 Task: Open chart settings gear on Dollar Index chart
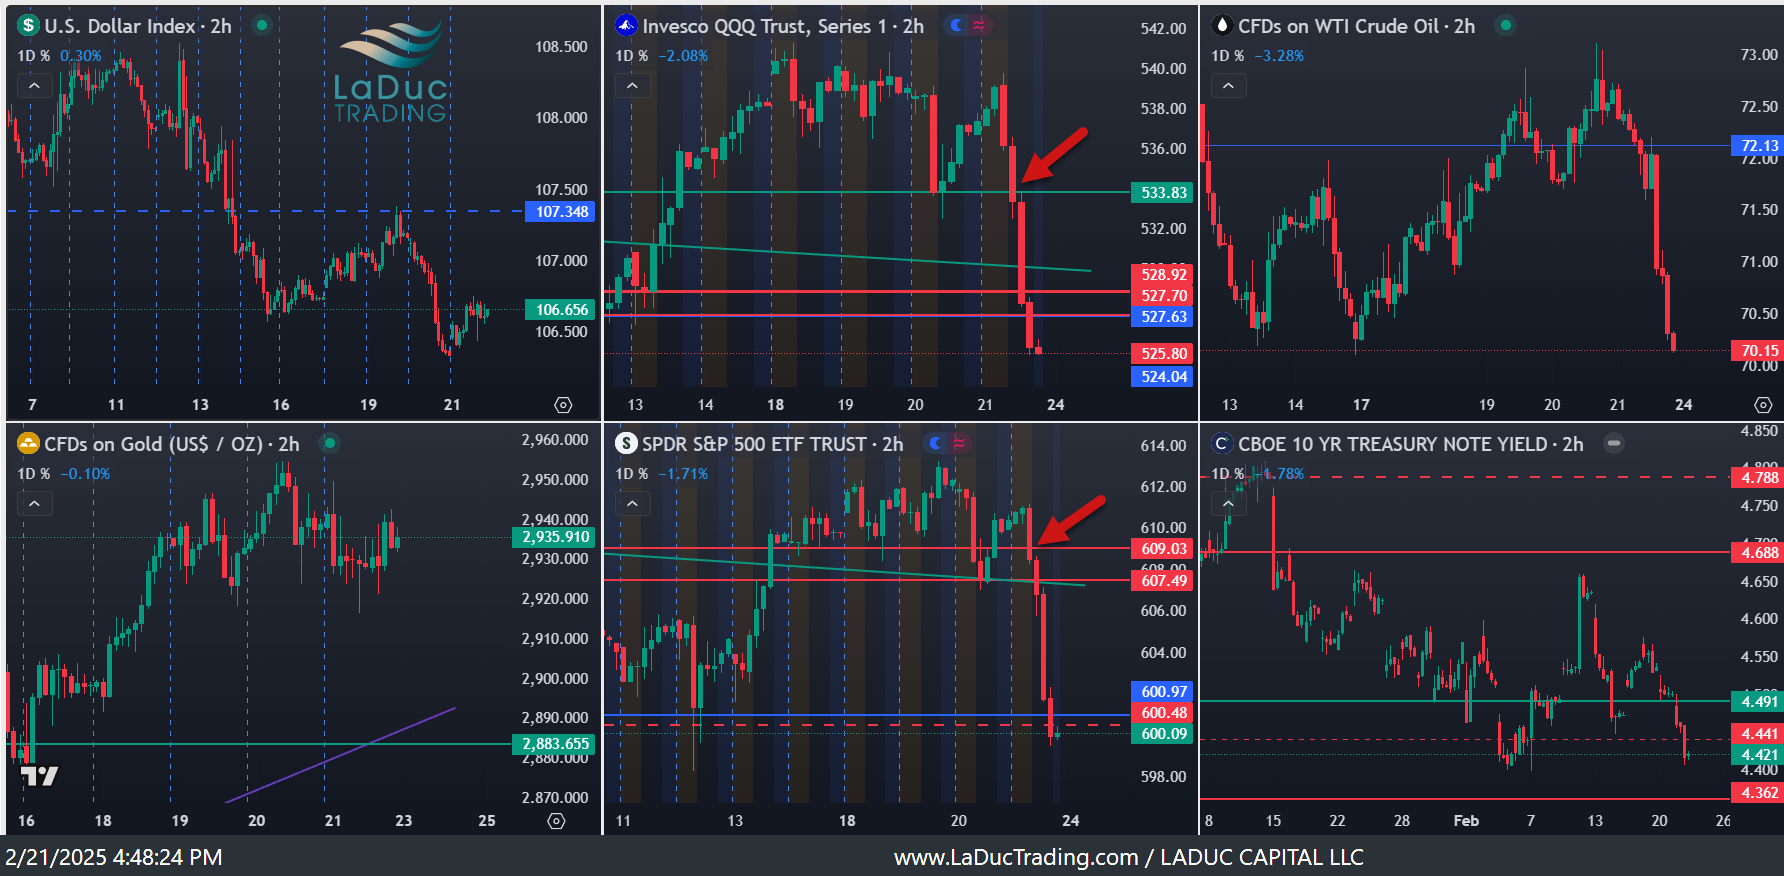563,405
